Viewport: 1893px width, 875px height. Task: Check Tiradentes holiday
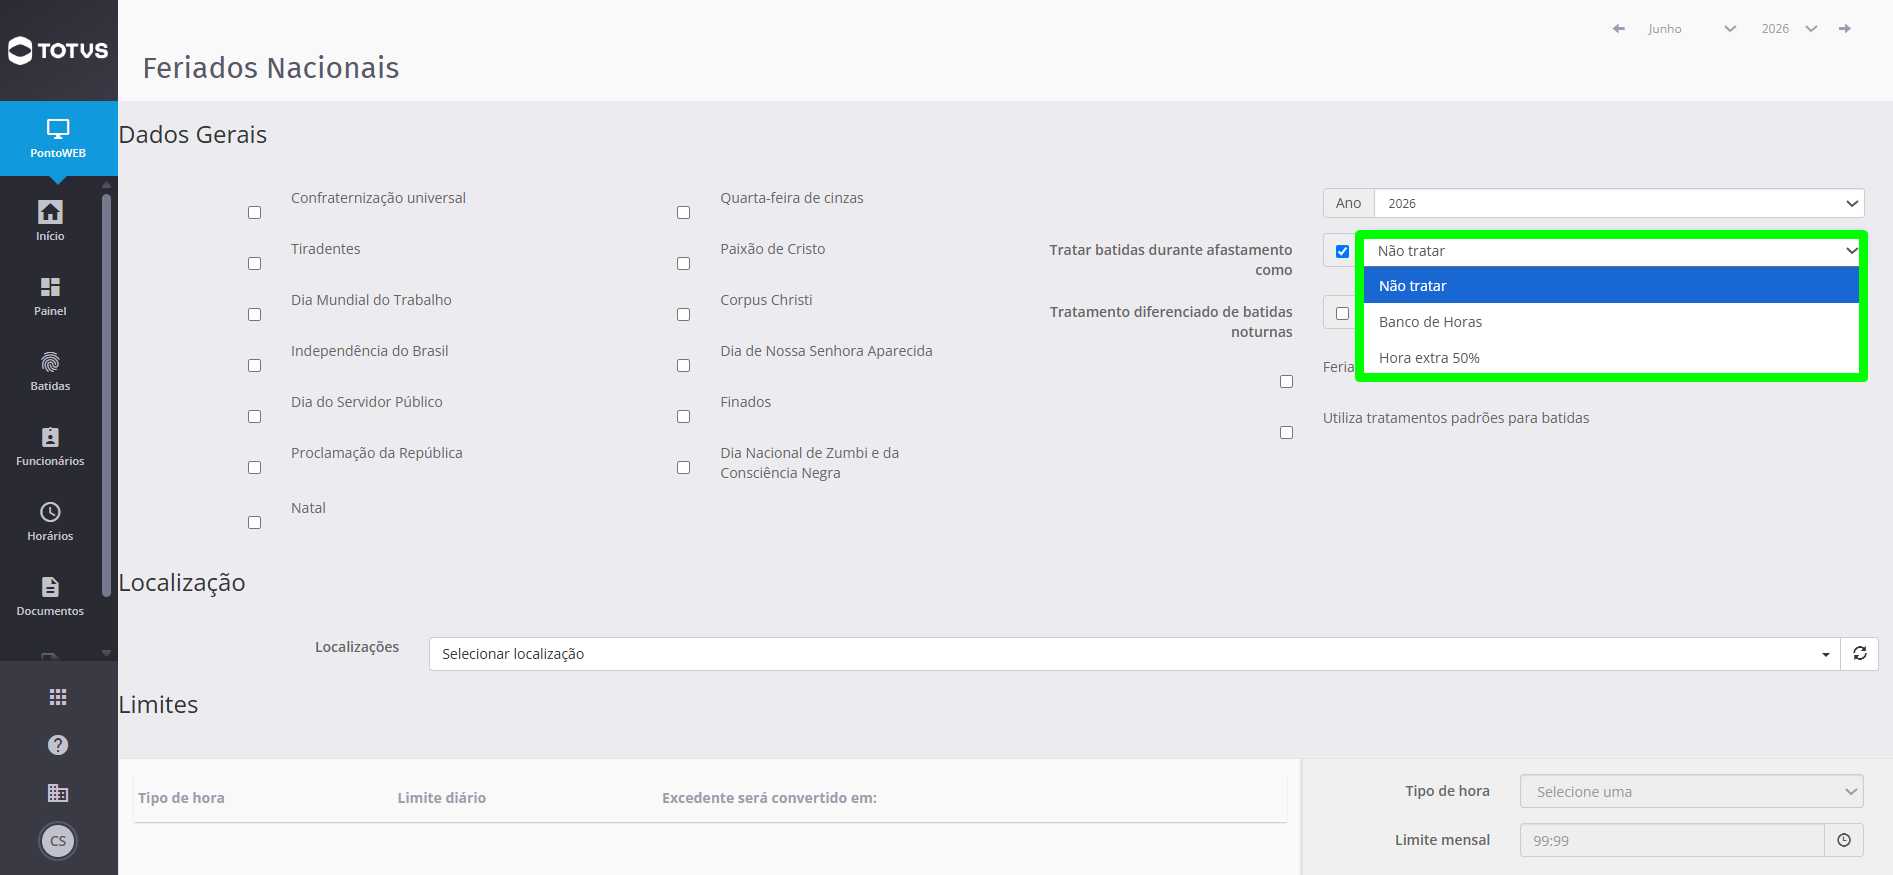pyautogui.click(x=254, y=264)
